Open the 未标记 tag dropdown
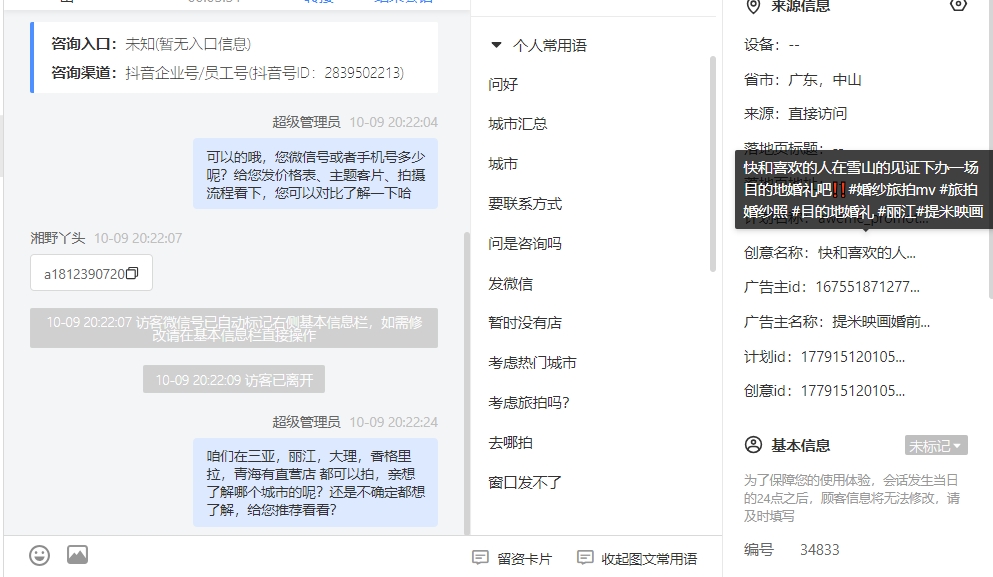Image resolution: width=993 pixels, height=577 pixels. coord(935,445)
